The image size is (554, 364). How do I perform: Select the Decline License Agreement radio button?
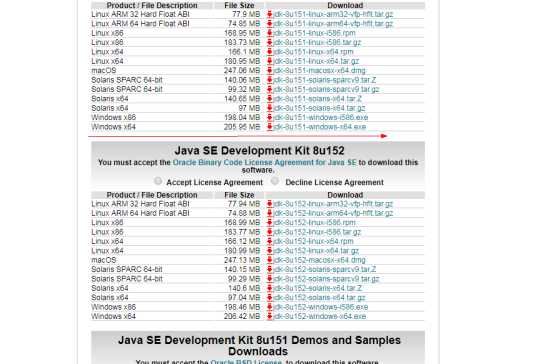click(275, 181)
